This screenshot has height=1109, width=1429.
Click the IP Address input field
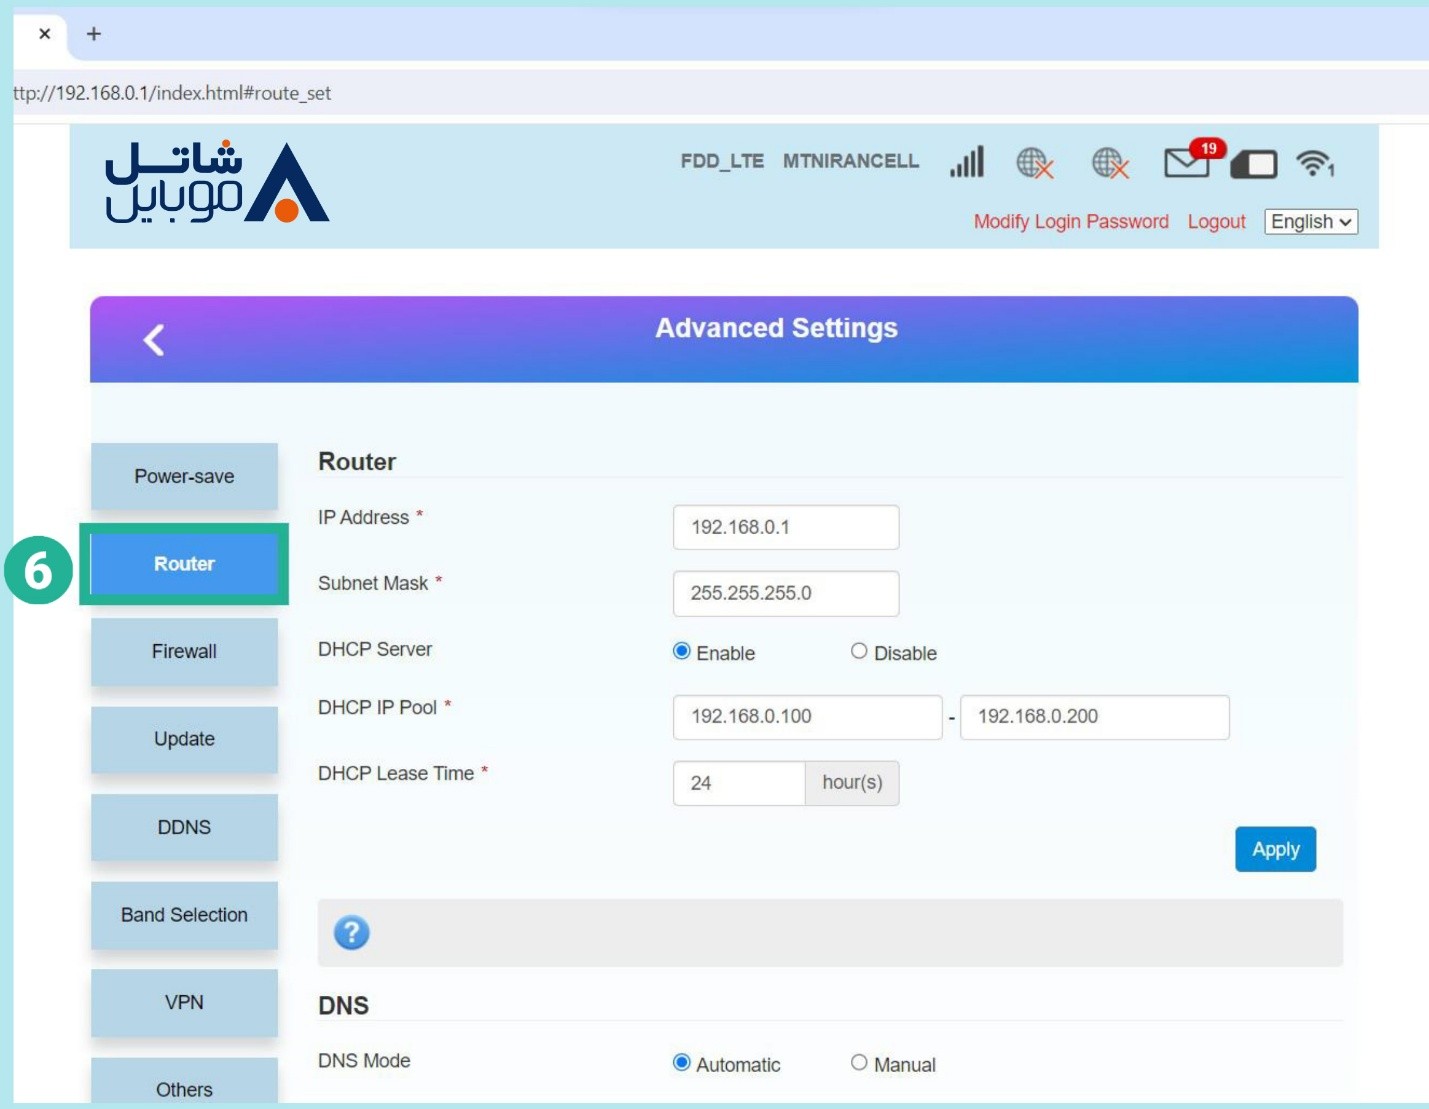786,527
